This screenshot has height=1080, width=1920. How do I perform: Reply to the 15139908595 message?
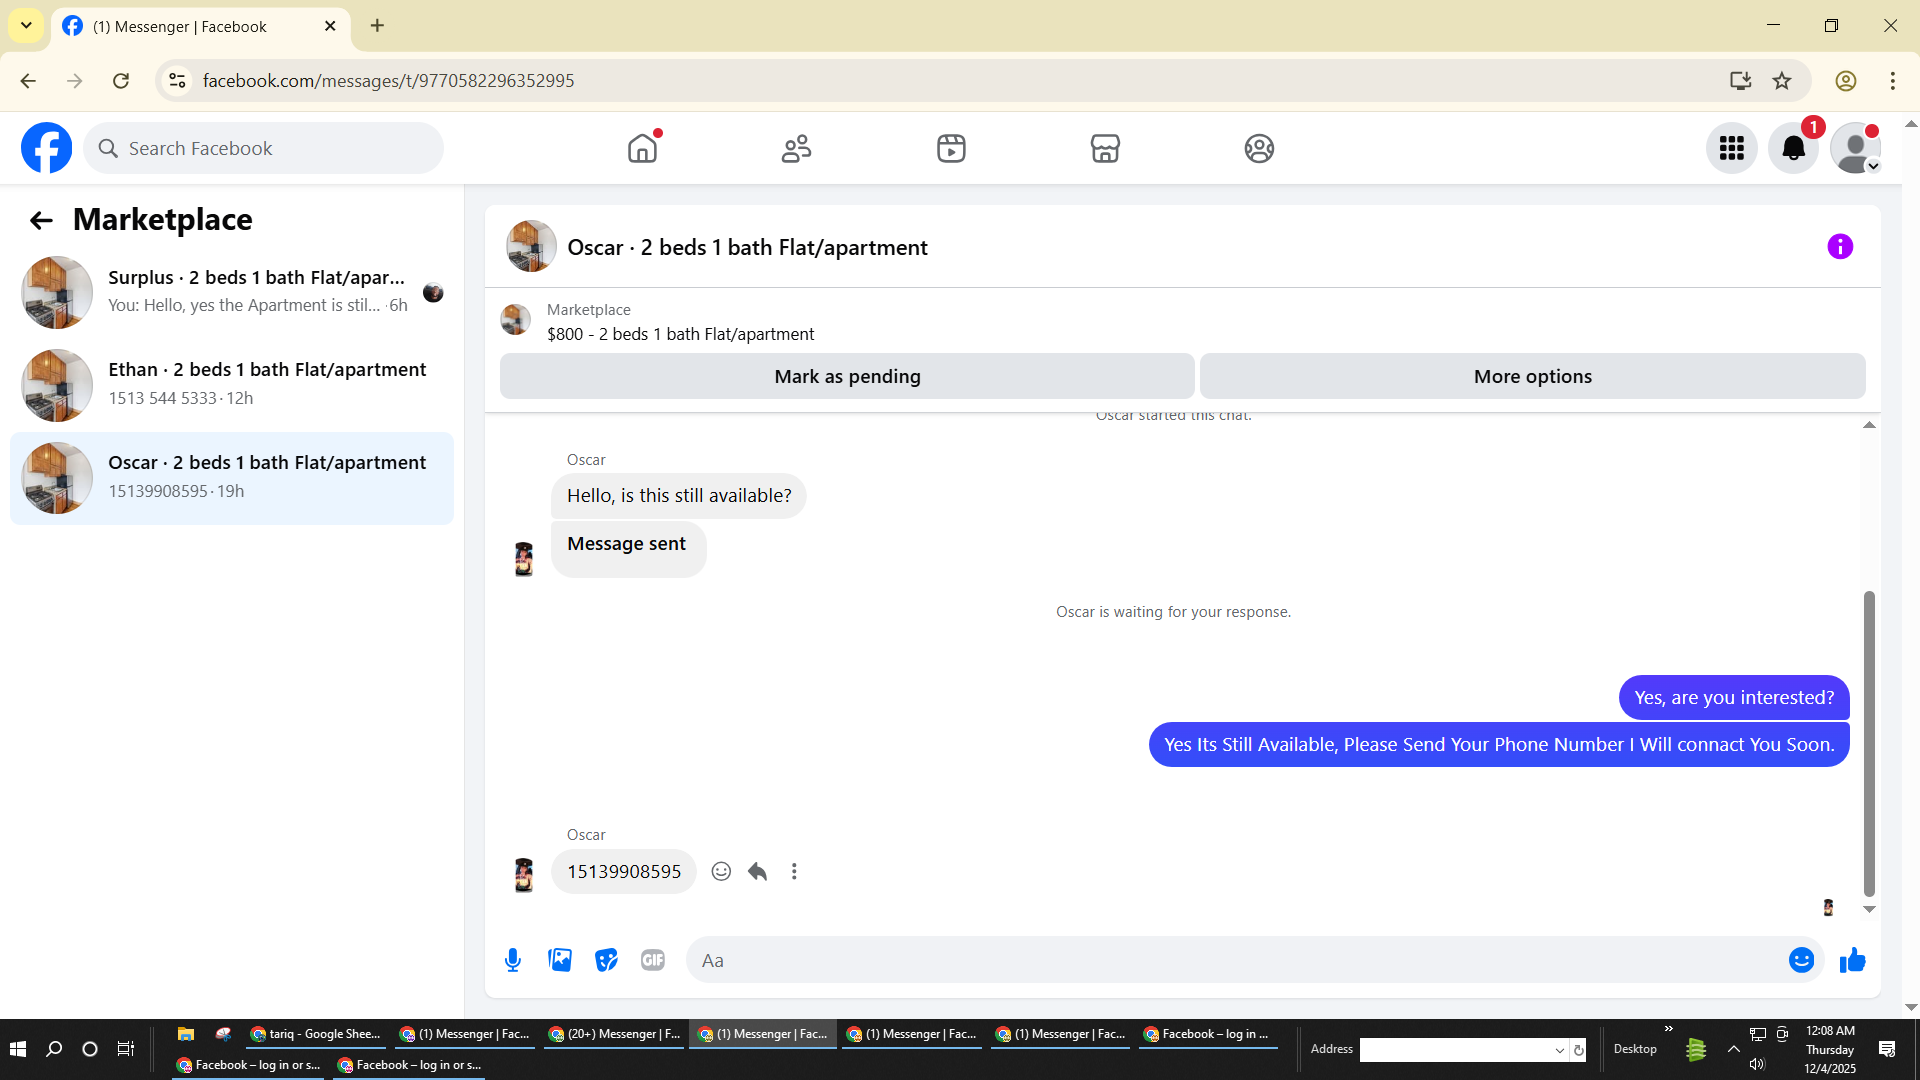[758, 871]
